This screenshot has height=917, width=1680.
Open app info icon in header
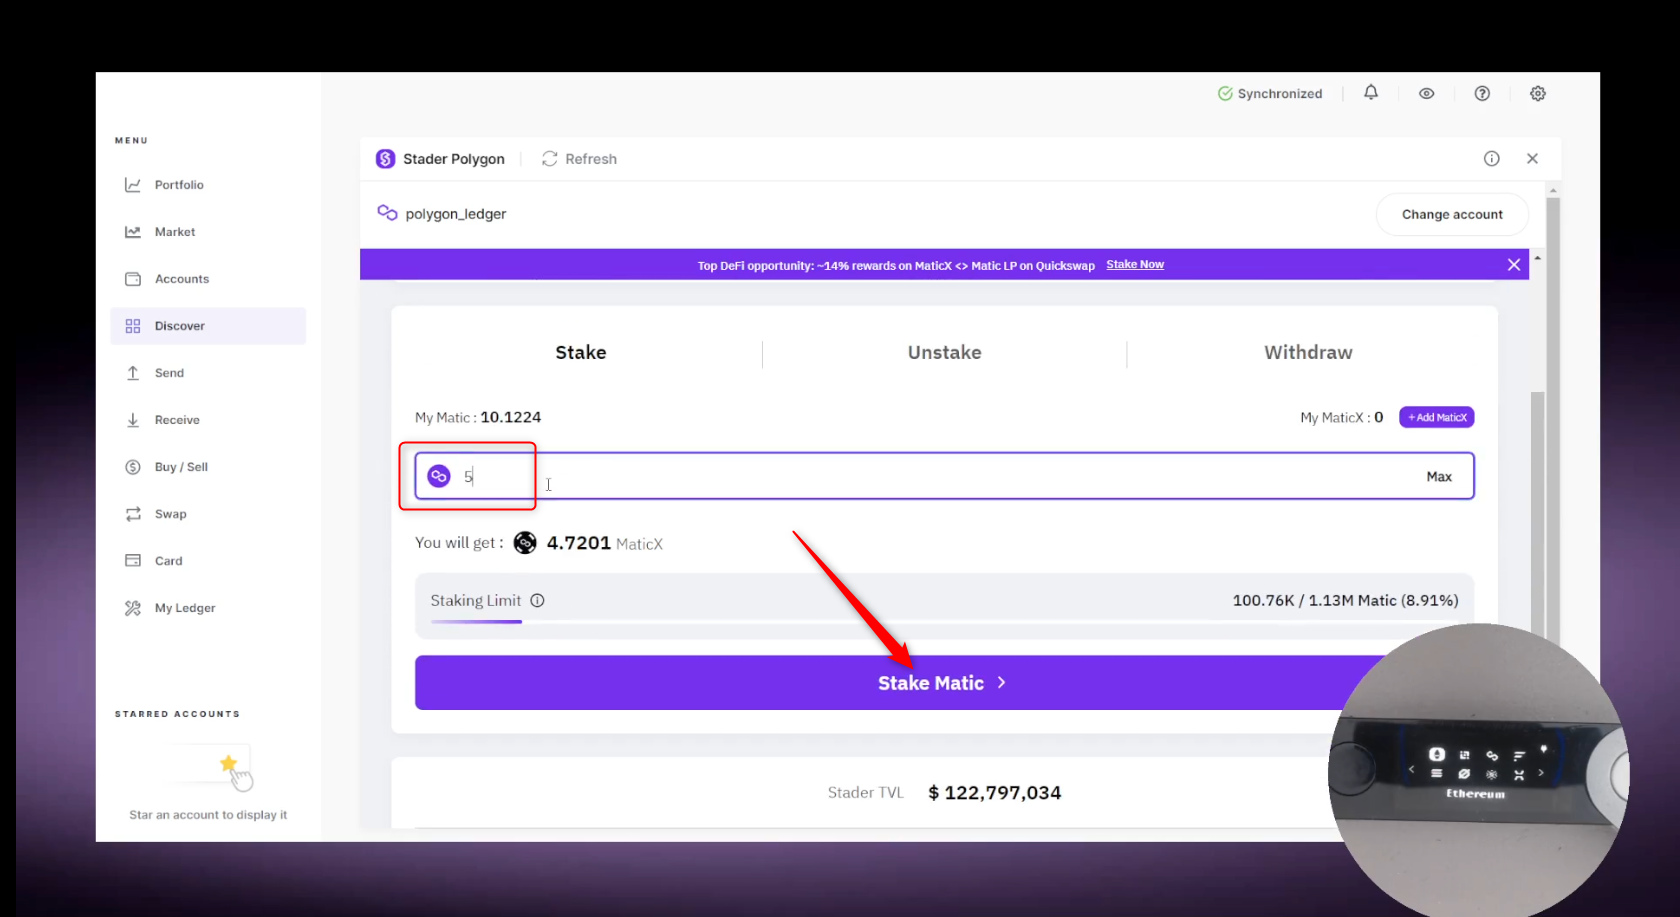point(1492,159)
